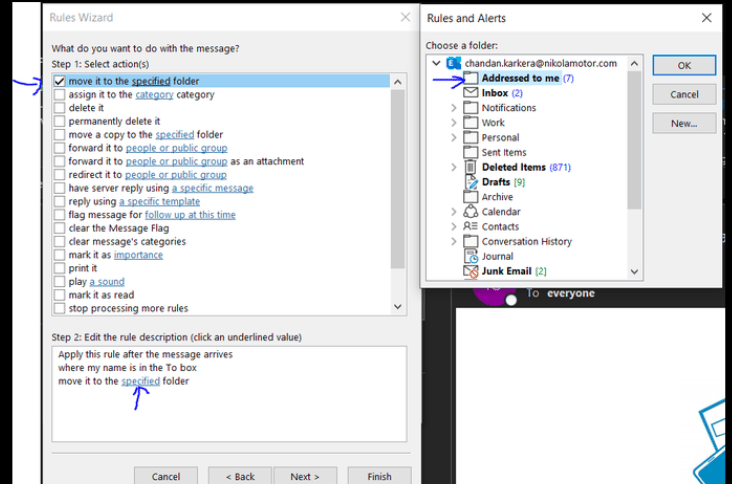The height and width of the screenshot is (484, 732).
Task: Expand the Work folder
Action: (x=454, y=123)
